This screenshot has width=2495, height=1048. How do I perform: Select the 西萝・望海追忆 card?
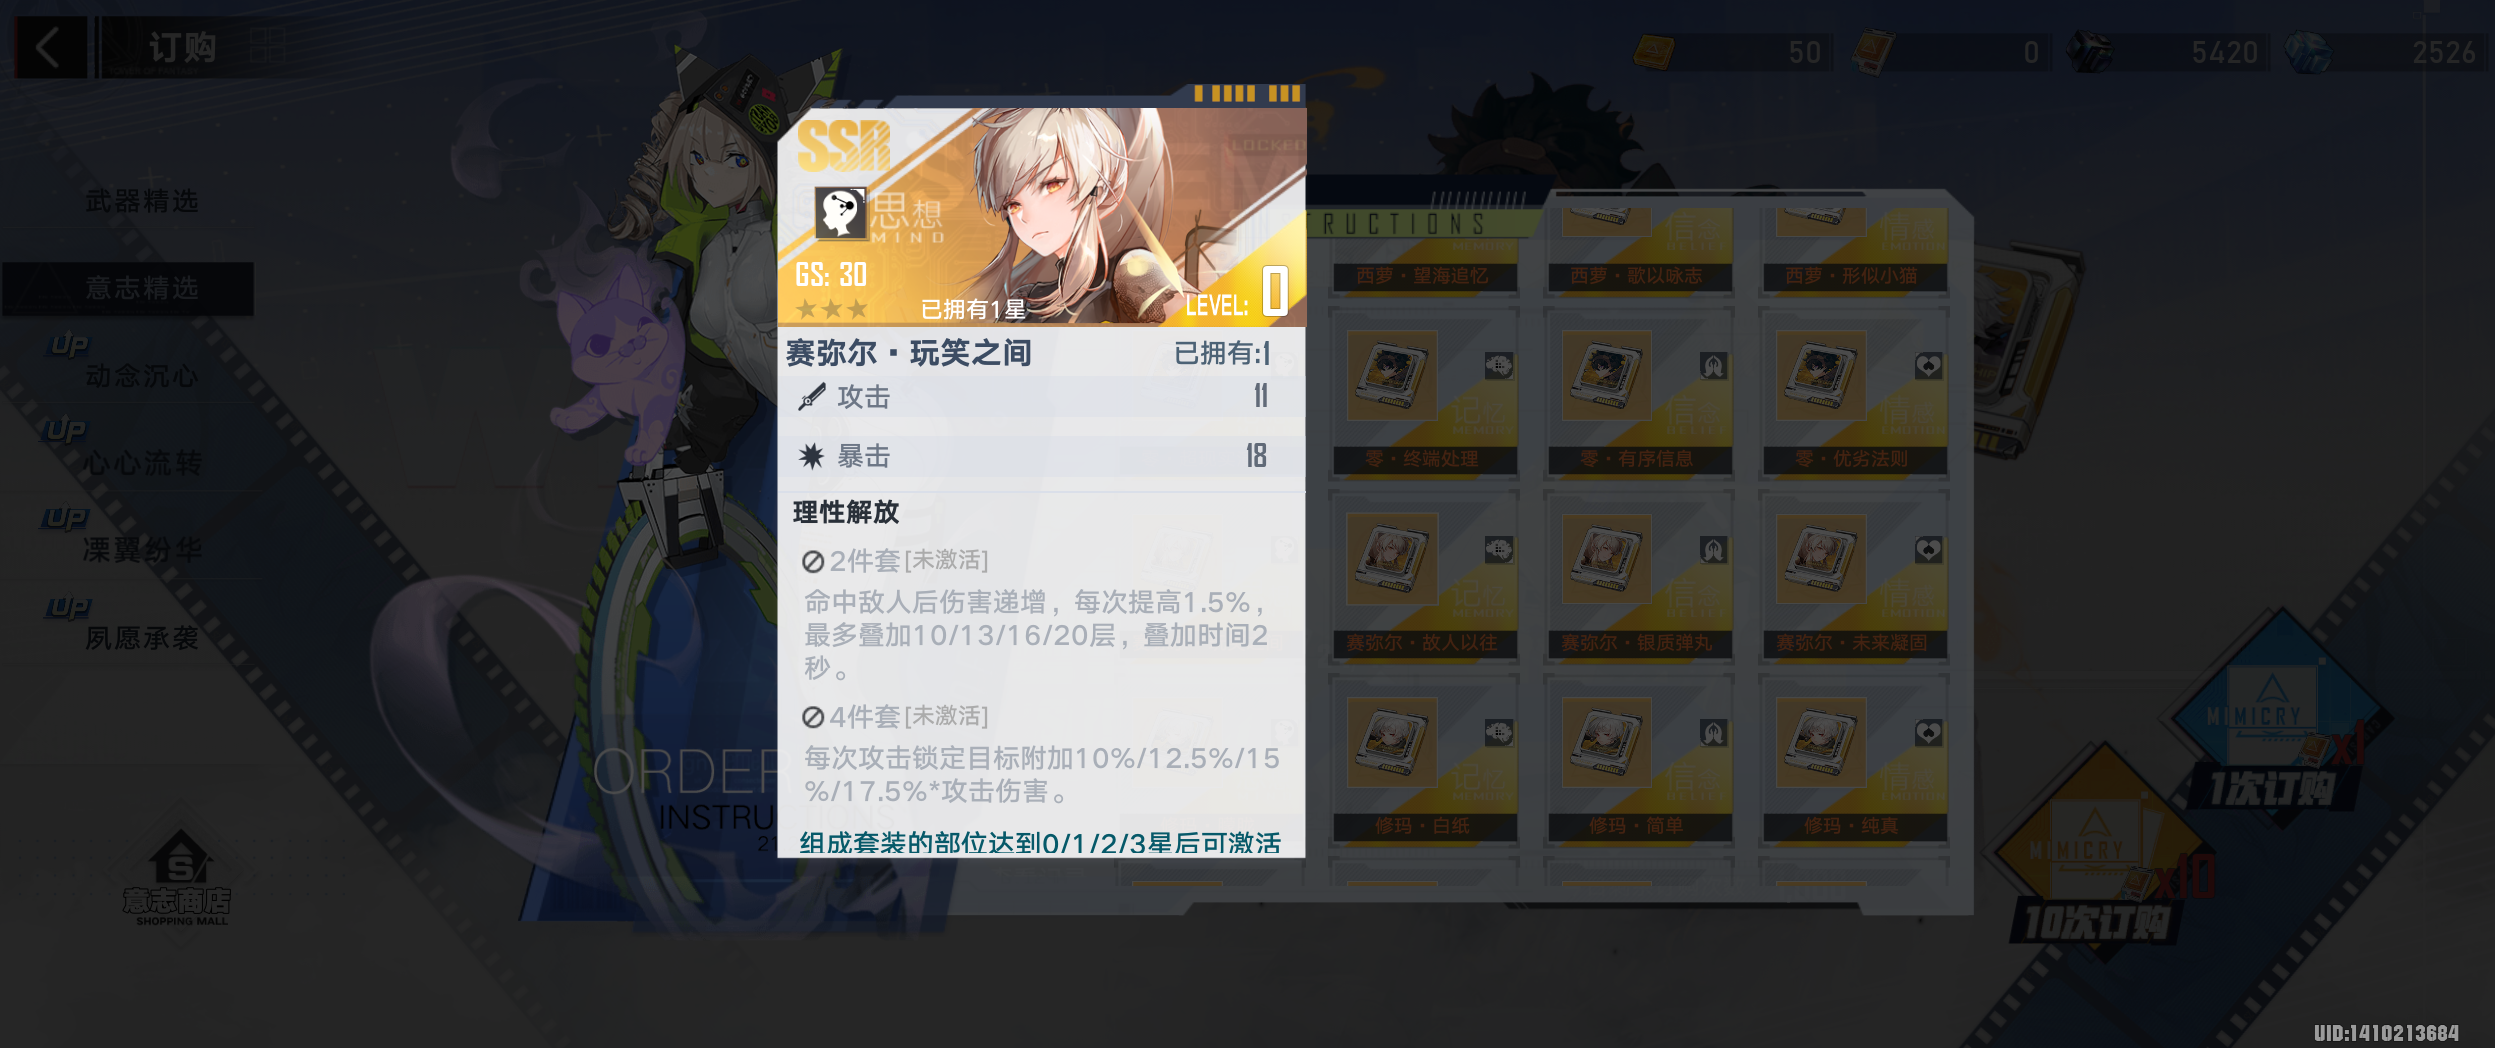coord(1423,251)
